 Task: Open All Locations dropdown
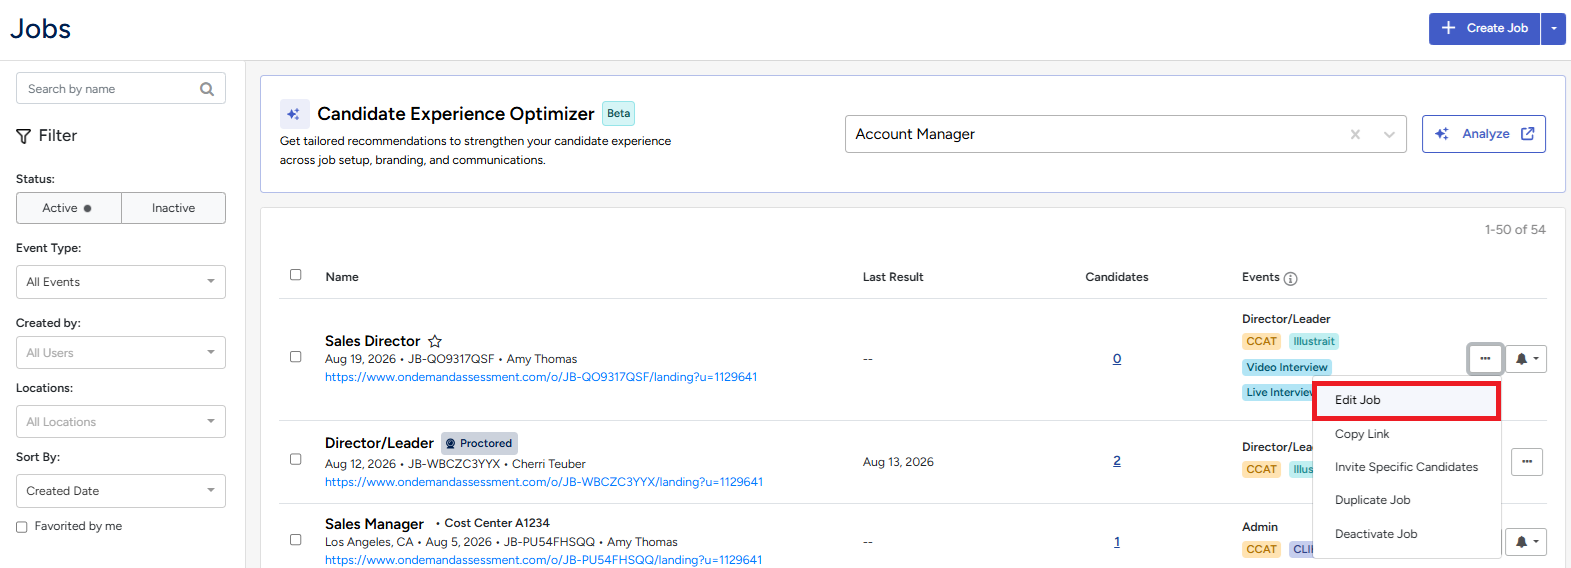coord(121,422)
